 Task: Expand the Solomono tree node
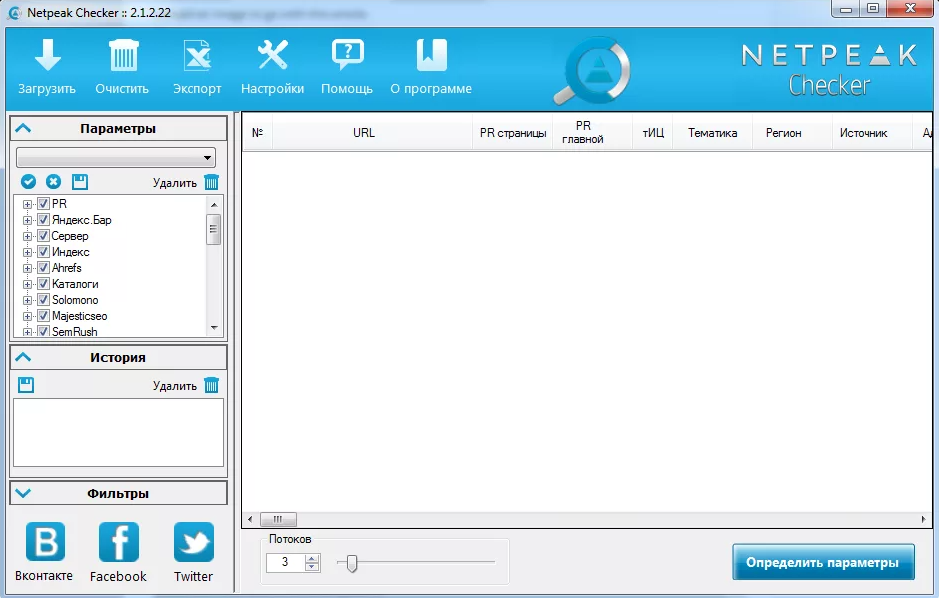tap(27, 300)
